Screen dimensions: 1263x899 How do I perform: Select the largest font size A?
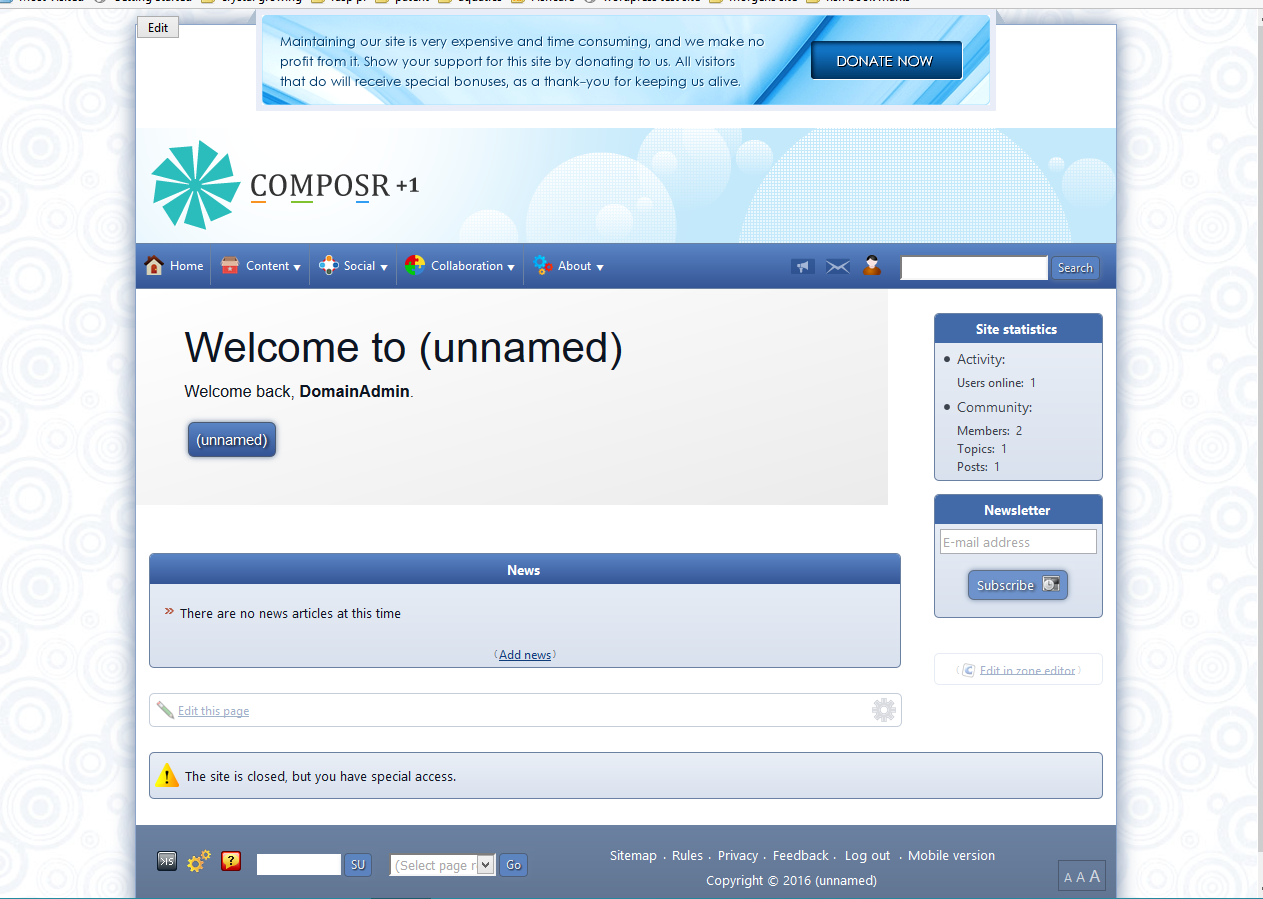1095,876
